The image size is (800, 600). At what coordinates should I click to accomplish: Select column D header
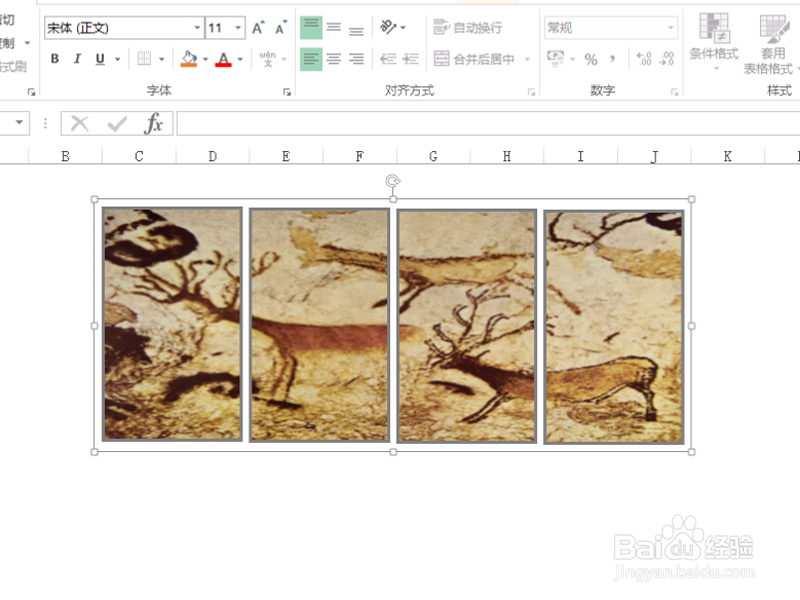213,156
